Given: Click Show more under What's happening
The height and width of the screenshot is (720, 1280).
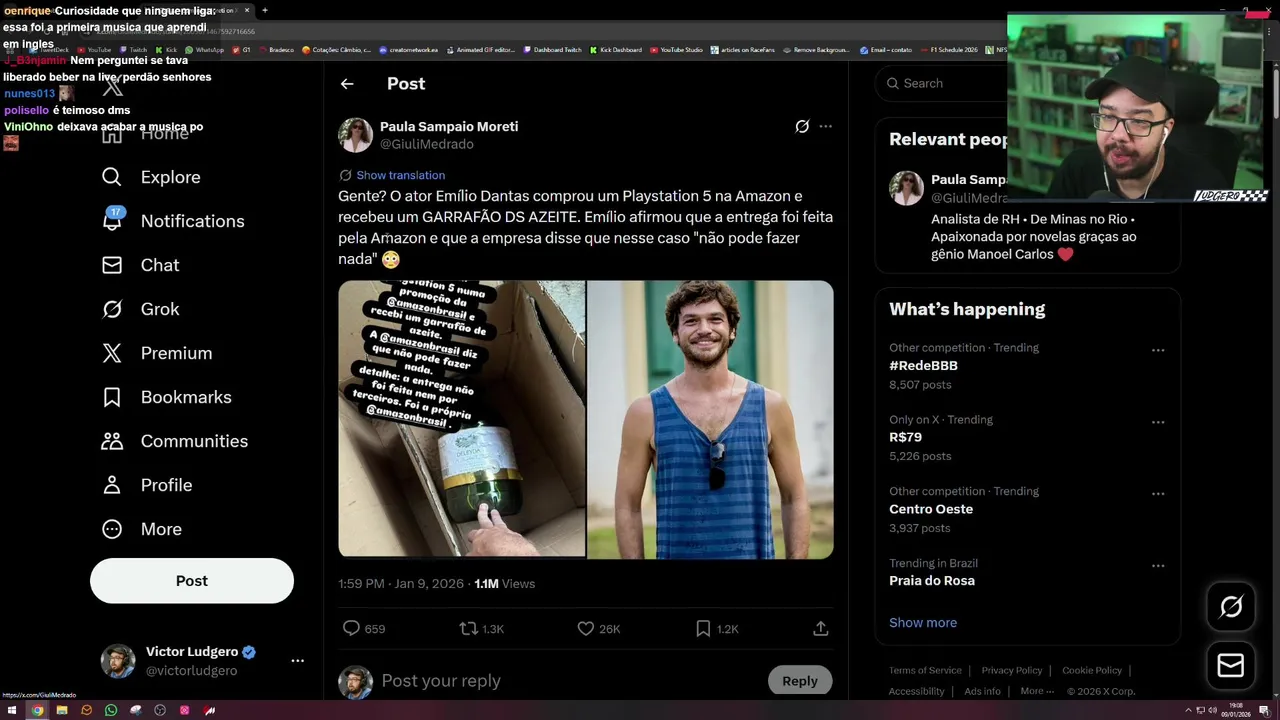Looking at the screenshot, I should click(923, 623).
